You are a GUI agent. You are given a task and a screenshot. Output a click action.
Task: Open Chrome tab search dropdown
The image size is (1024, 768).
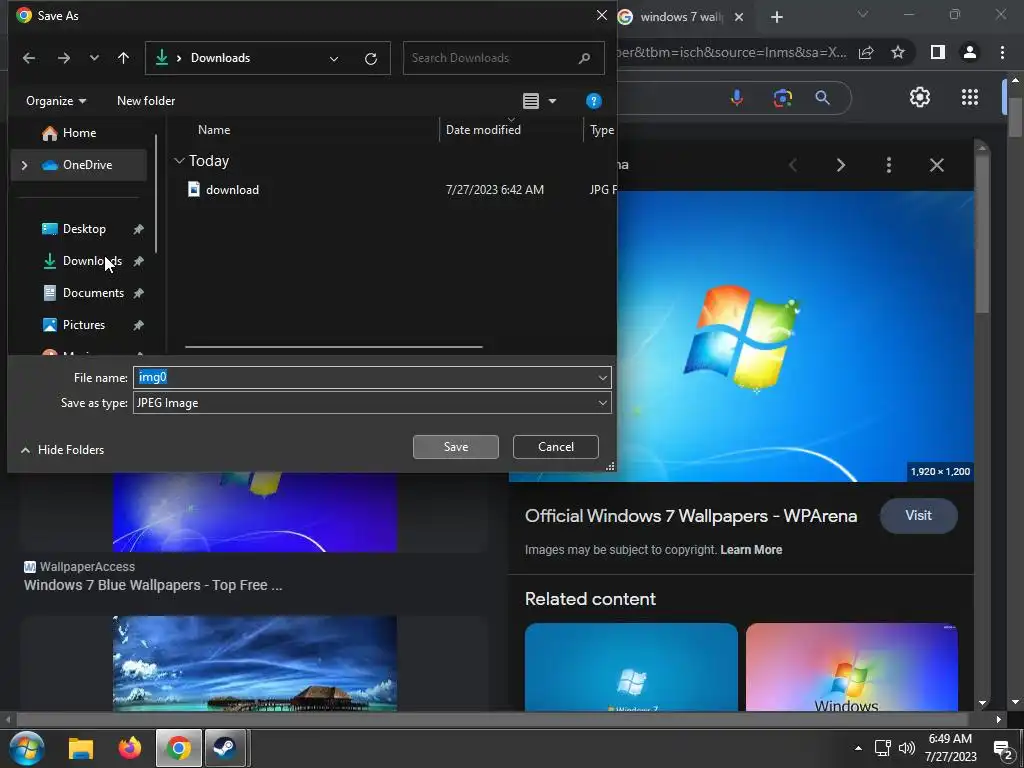tap(863, 14)
